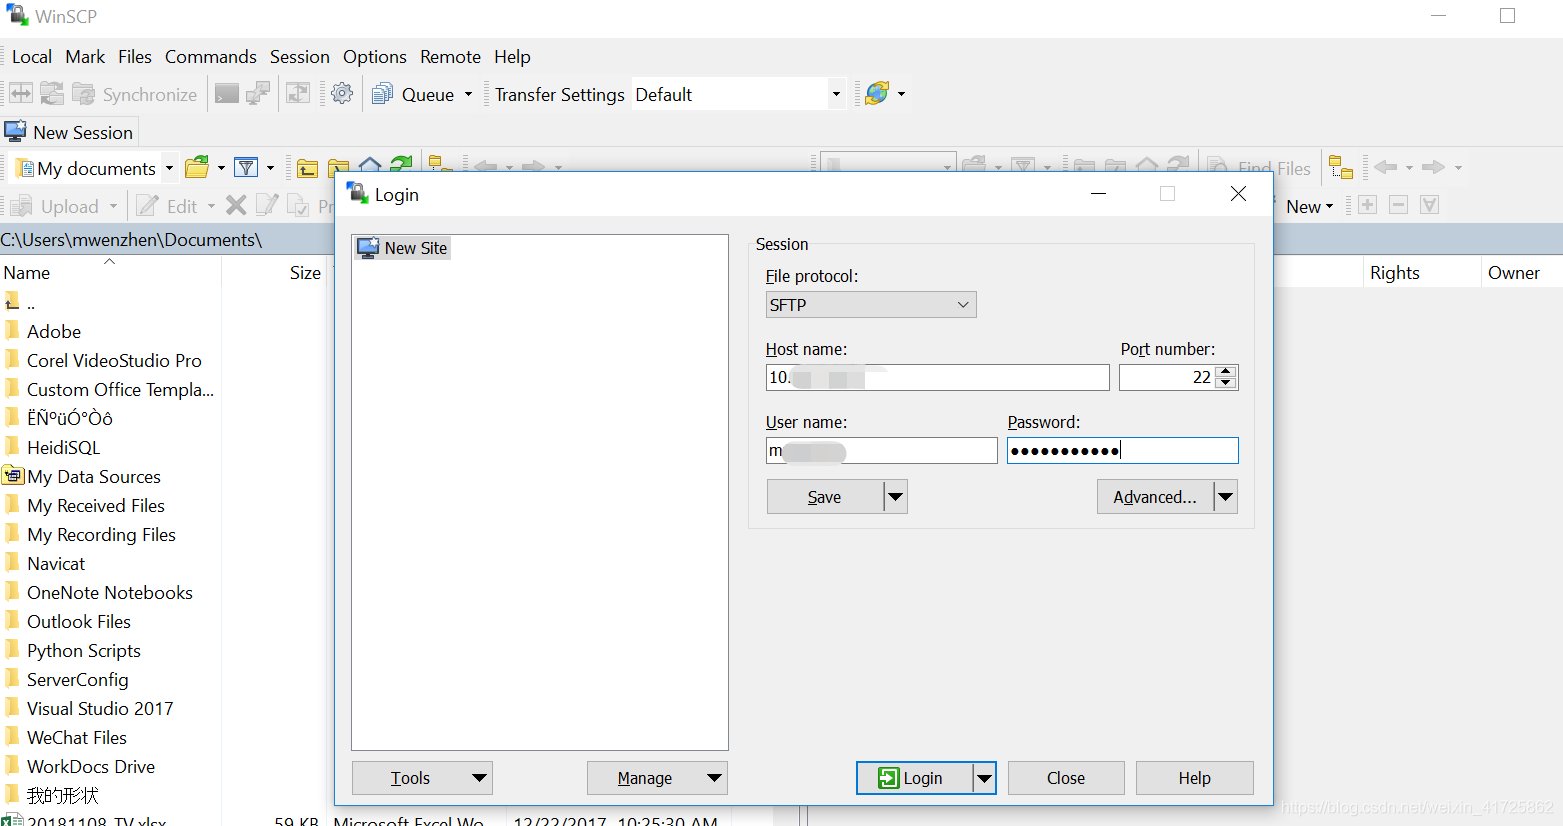
Task: Sort by the Rights column header
Action: pos(1420,272)
